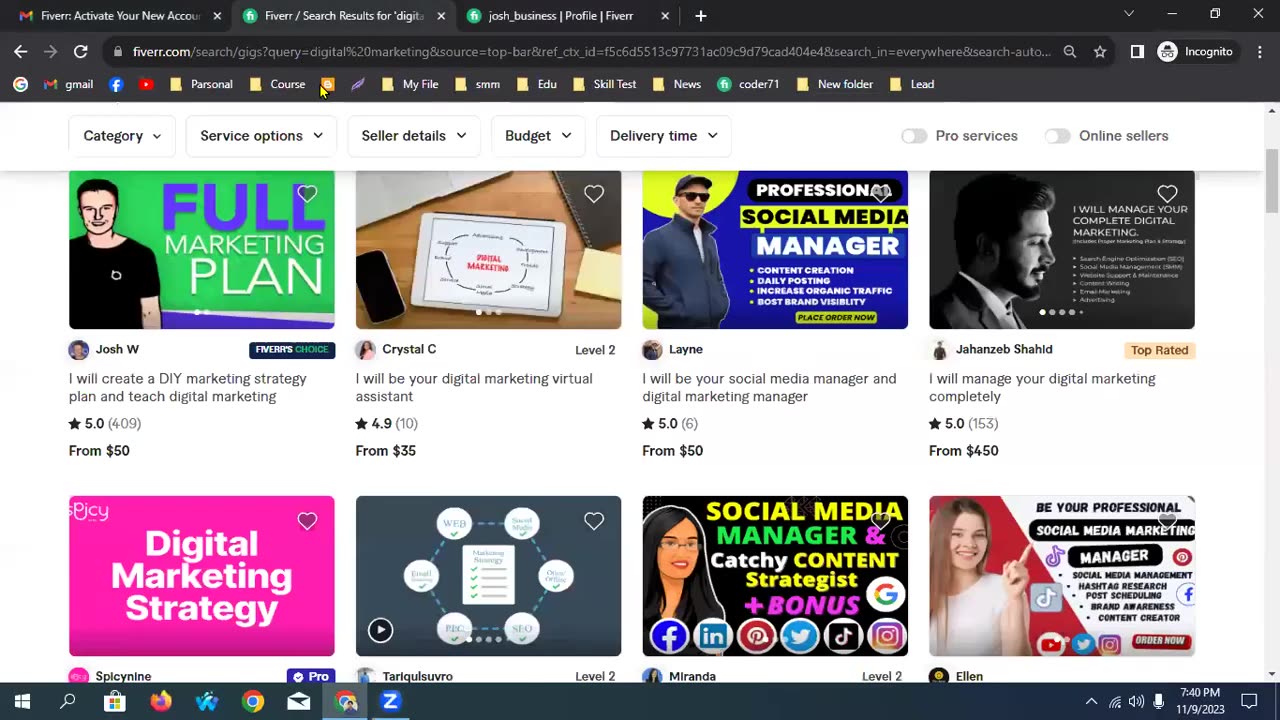Click the clock showing 7:40 PM
1280x720 pixels.
(x=1200, y=692)
